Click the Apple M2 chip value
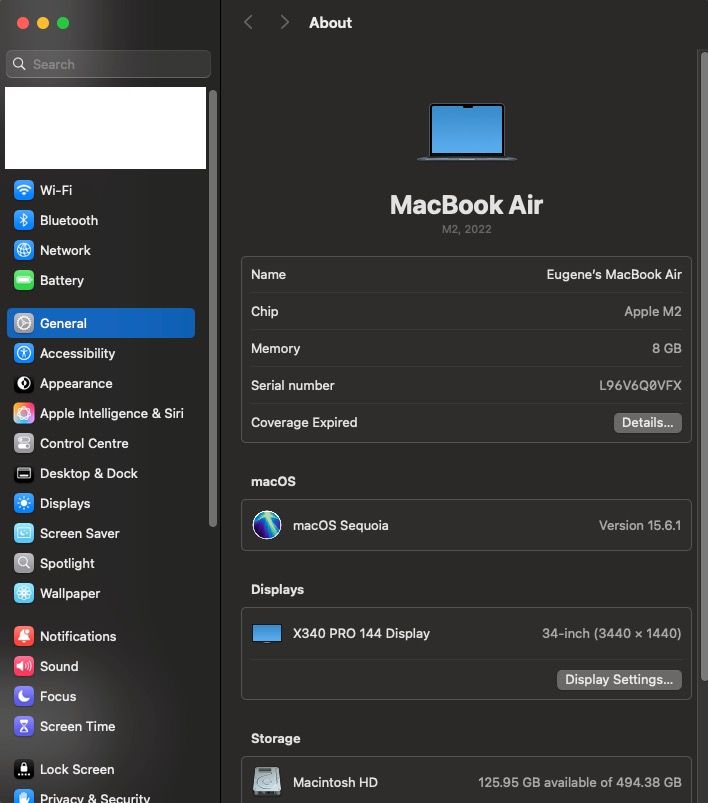The image size is (708, 803). click(x=653, y=311)
